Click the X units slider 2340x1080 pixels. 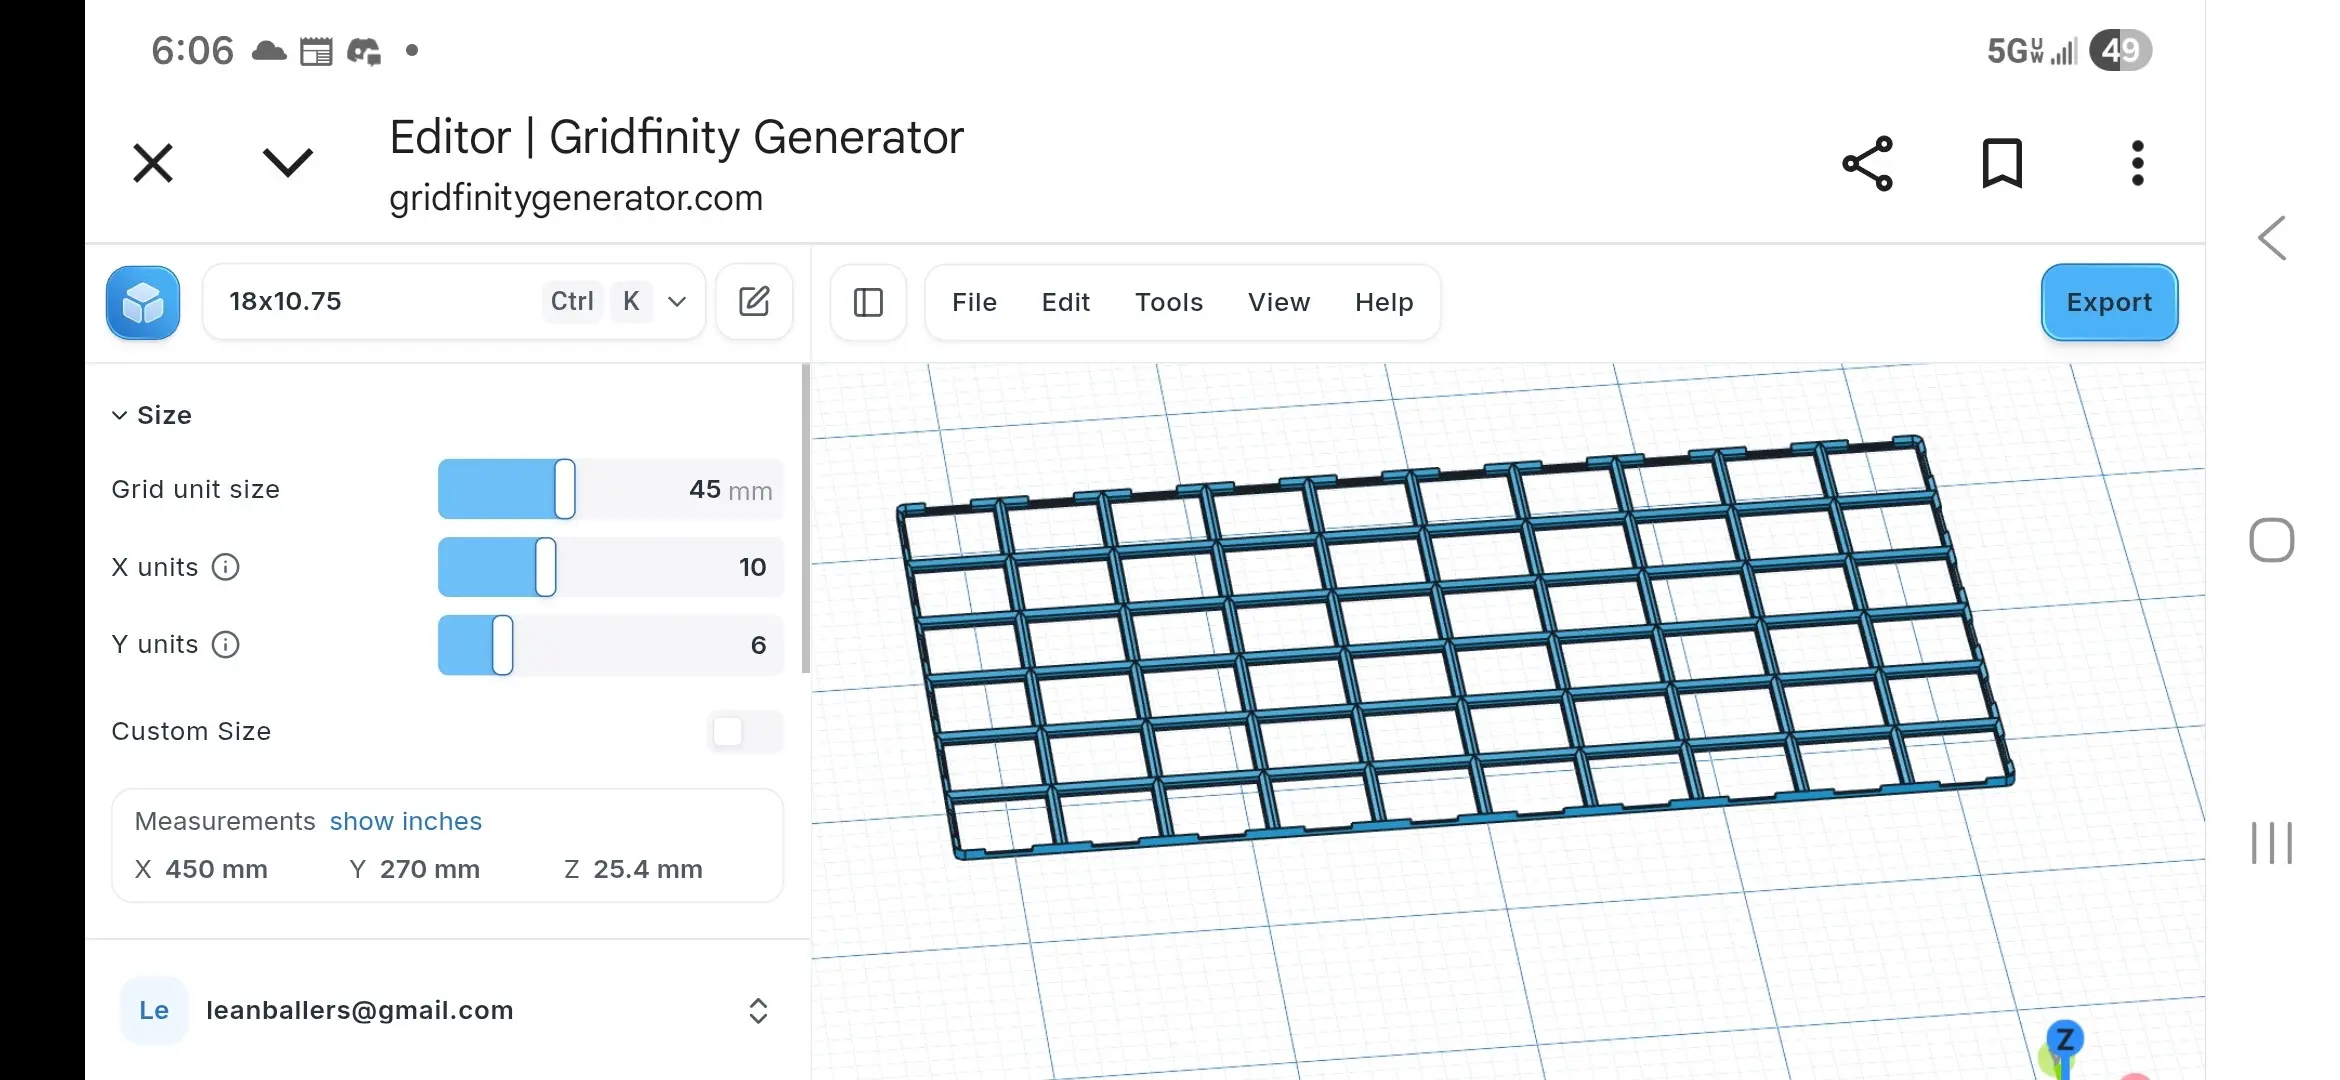pos(610,567)
